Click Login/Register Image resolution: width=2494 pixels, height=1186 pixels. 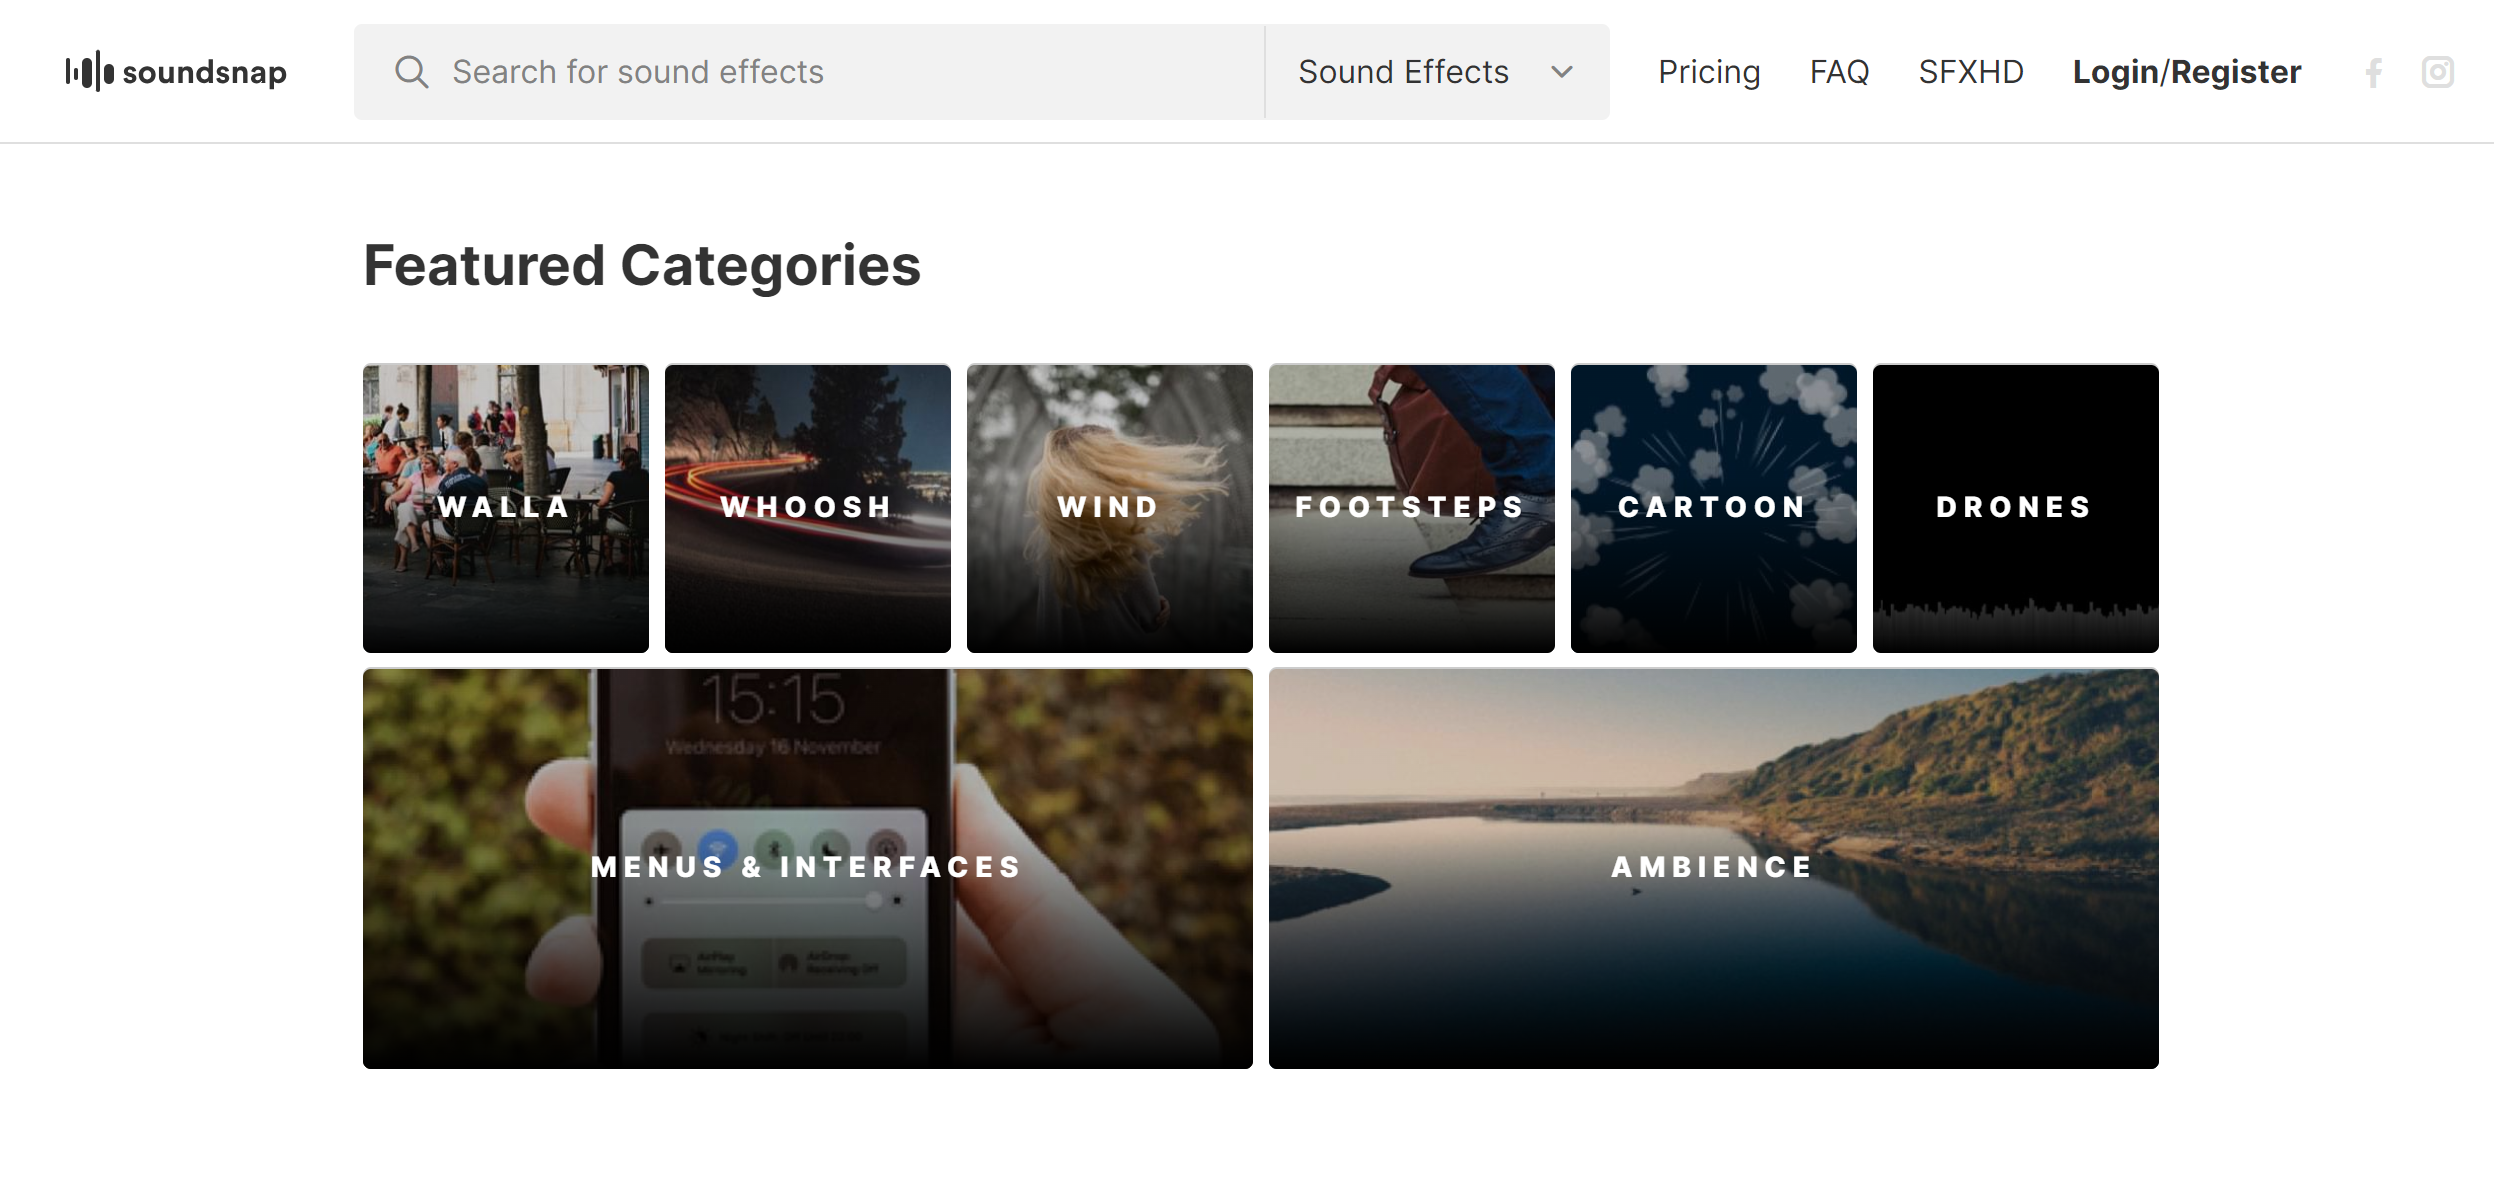tap(2186, 72)
